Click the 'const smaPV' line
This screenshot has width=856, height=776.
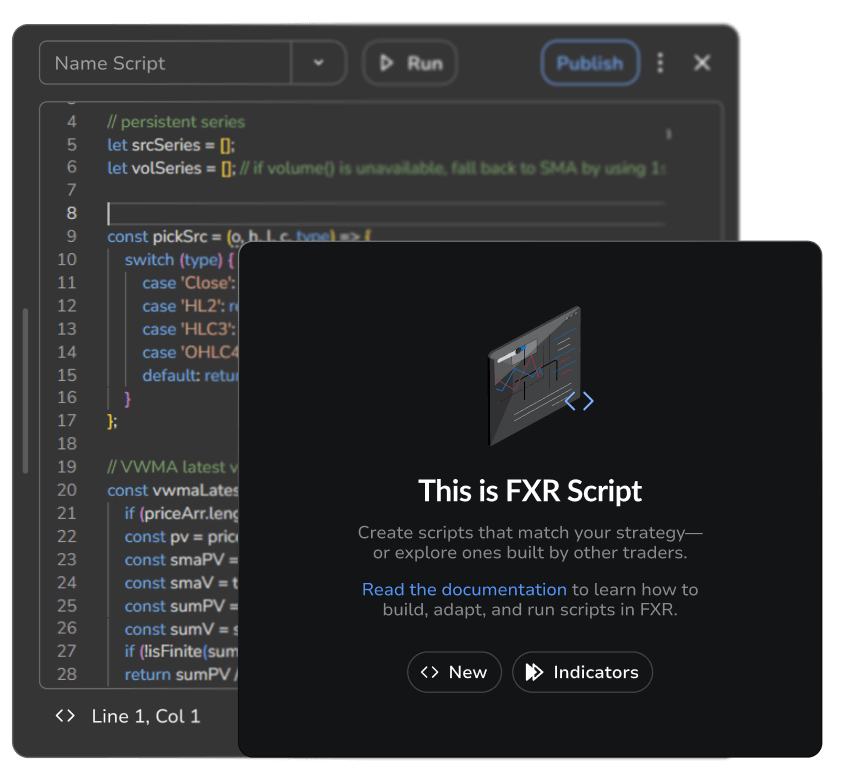(x=181, y=560)
